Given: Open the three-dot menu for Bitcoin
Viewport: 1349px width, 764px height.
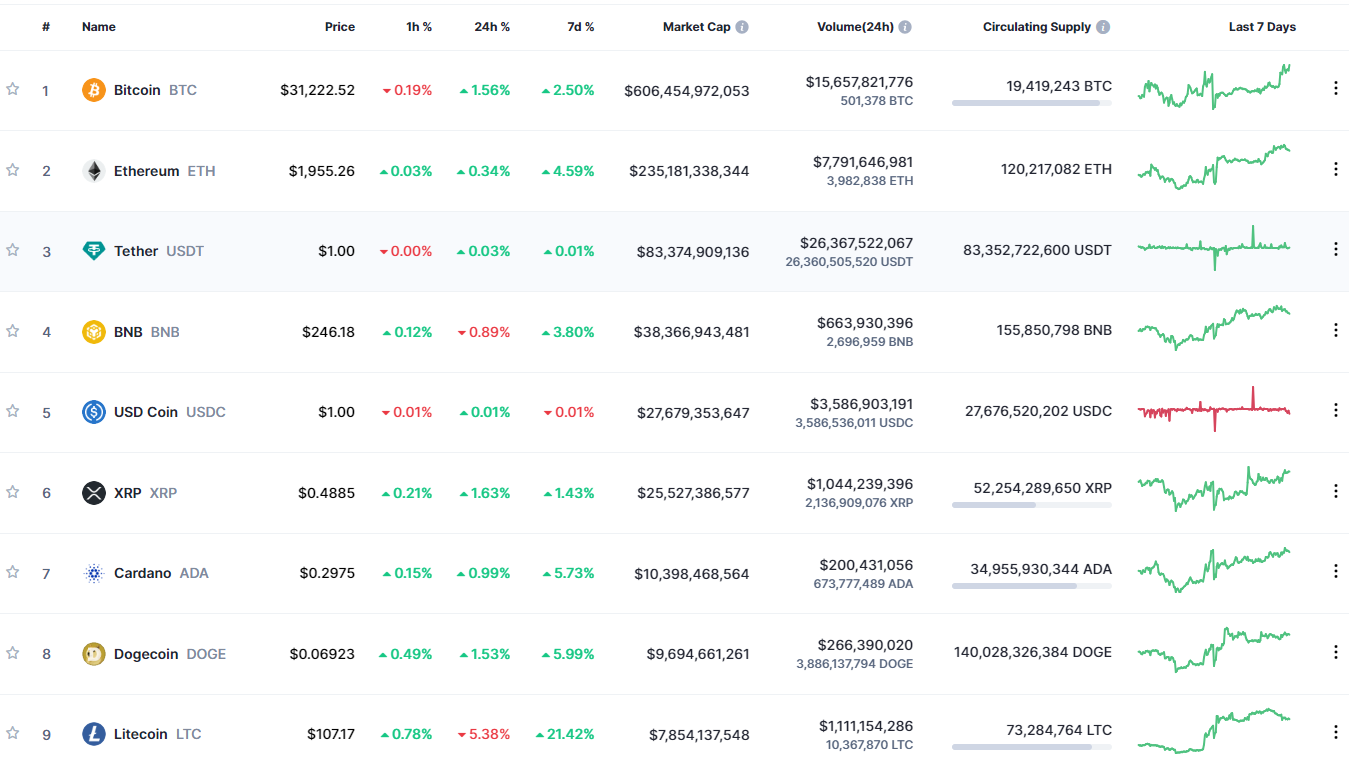Looking at the screenshot, I should (1335, 88).
